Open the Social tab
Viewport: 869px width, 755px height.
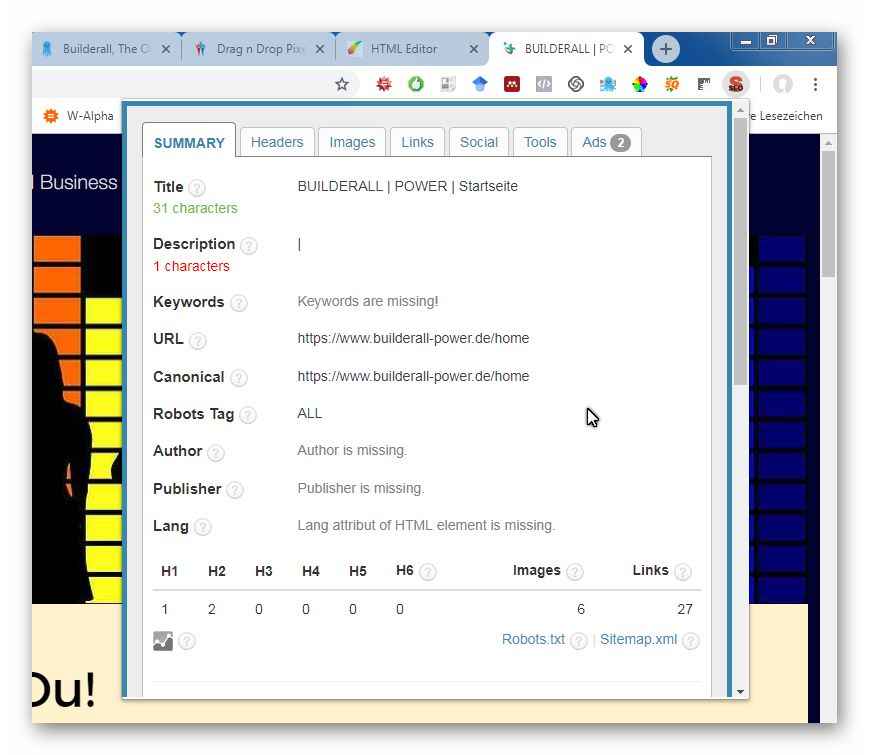pyautogui.click(x=478, y=142)
